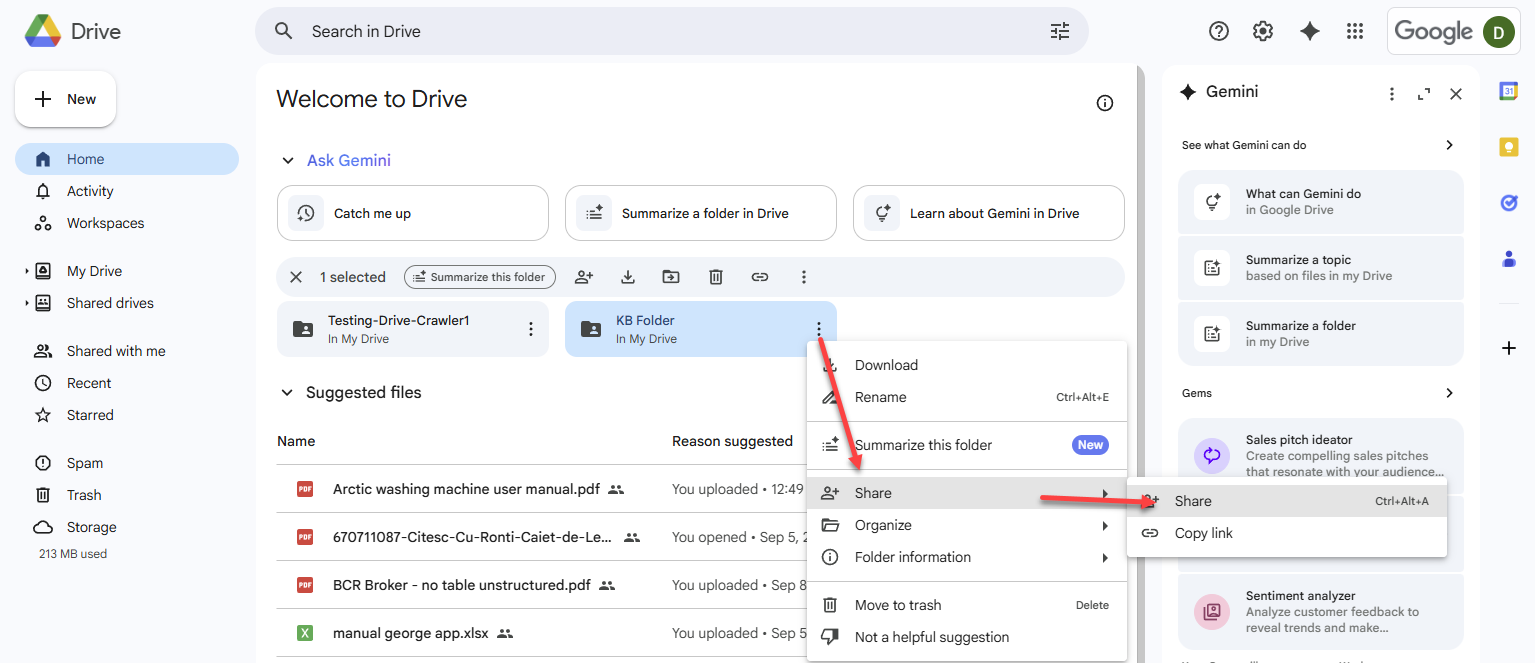
Task: Click the New button
Action: pos(66,99)
